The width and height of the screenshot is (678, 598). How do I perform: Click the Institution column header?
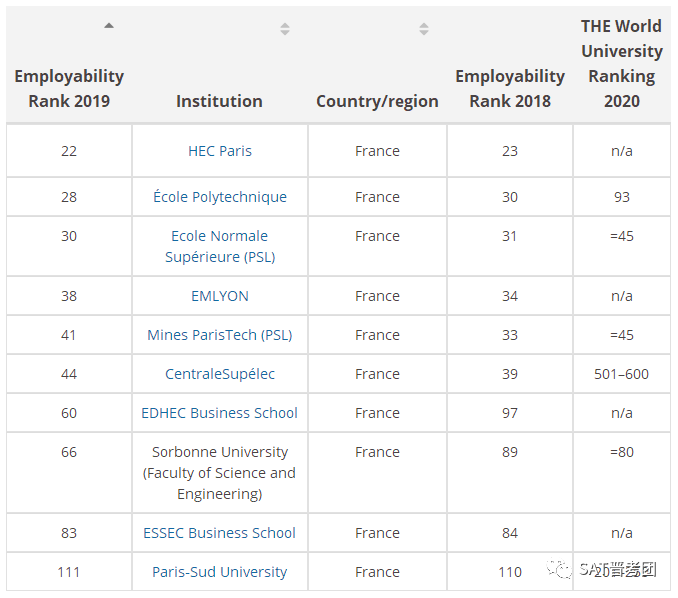219,101
